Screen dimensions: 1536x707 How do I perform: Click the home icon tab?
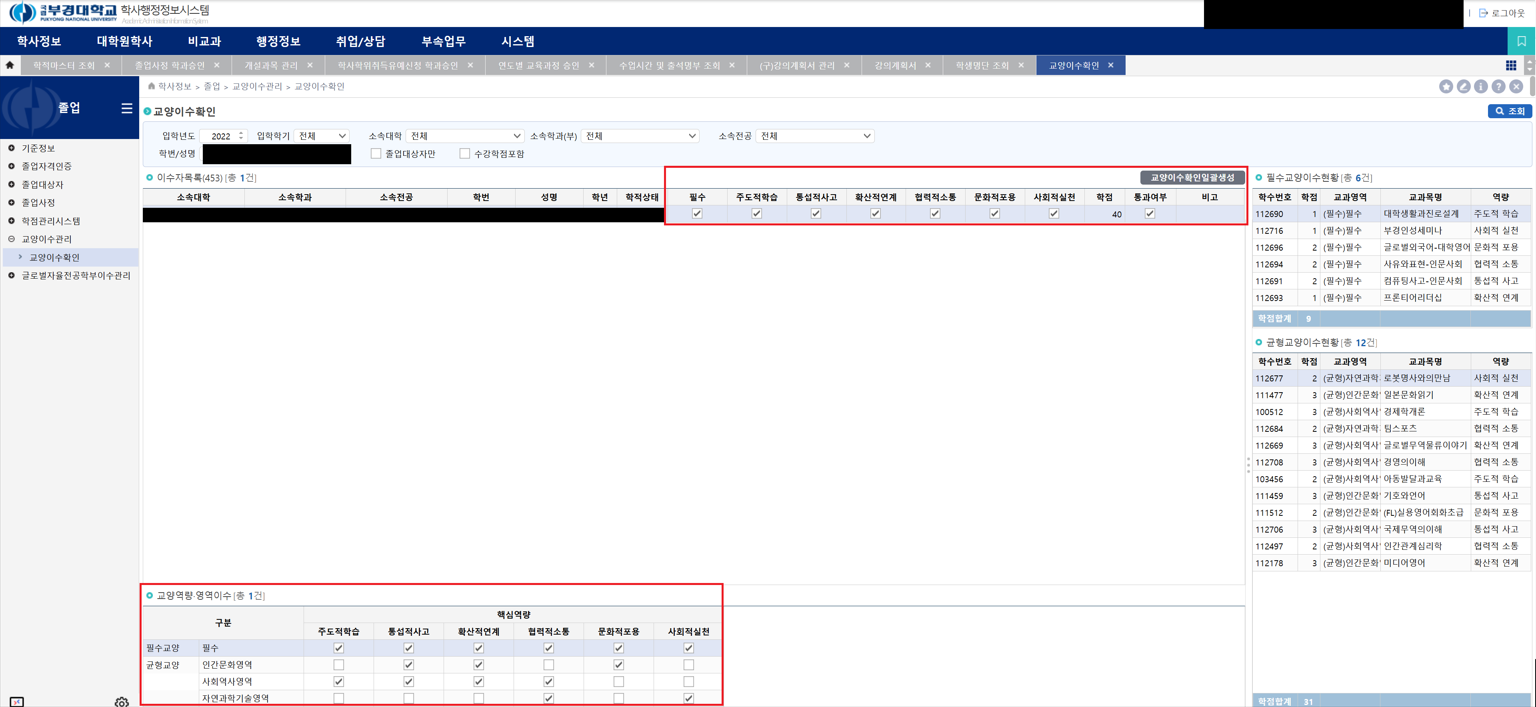[x=10, y=65]
